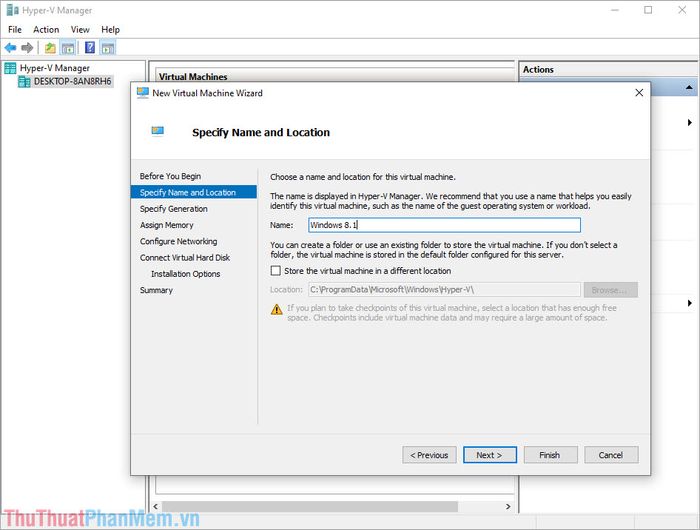Image resolution: width=700 pixels, height=530 pixels.
Task: Click the horizontal scrollbar left arrow
Action: point(156,506)
